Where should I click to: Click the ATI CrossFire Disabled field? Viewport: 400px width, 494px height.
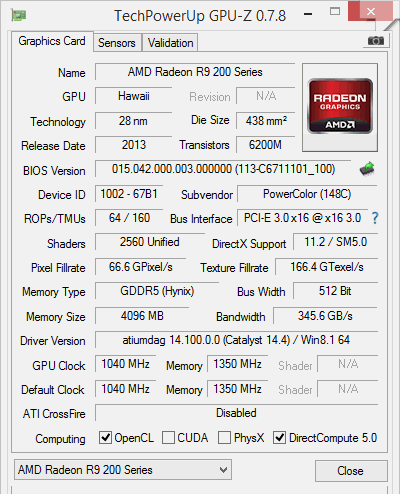(x=236, y=413)
